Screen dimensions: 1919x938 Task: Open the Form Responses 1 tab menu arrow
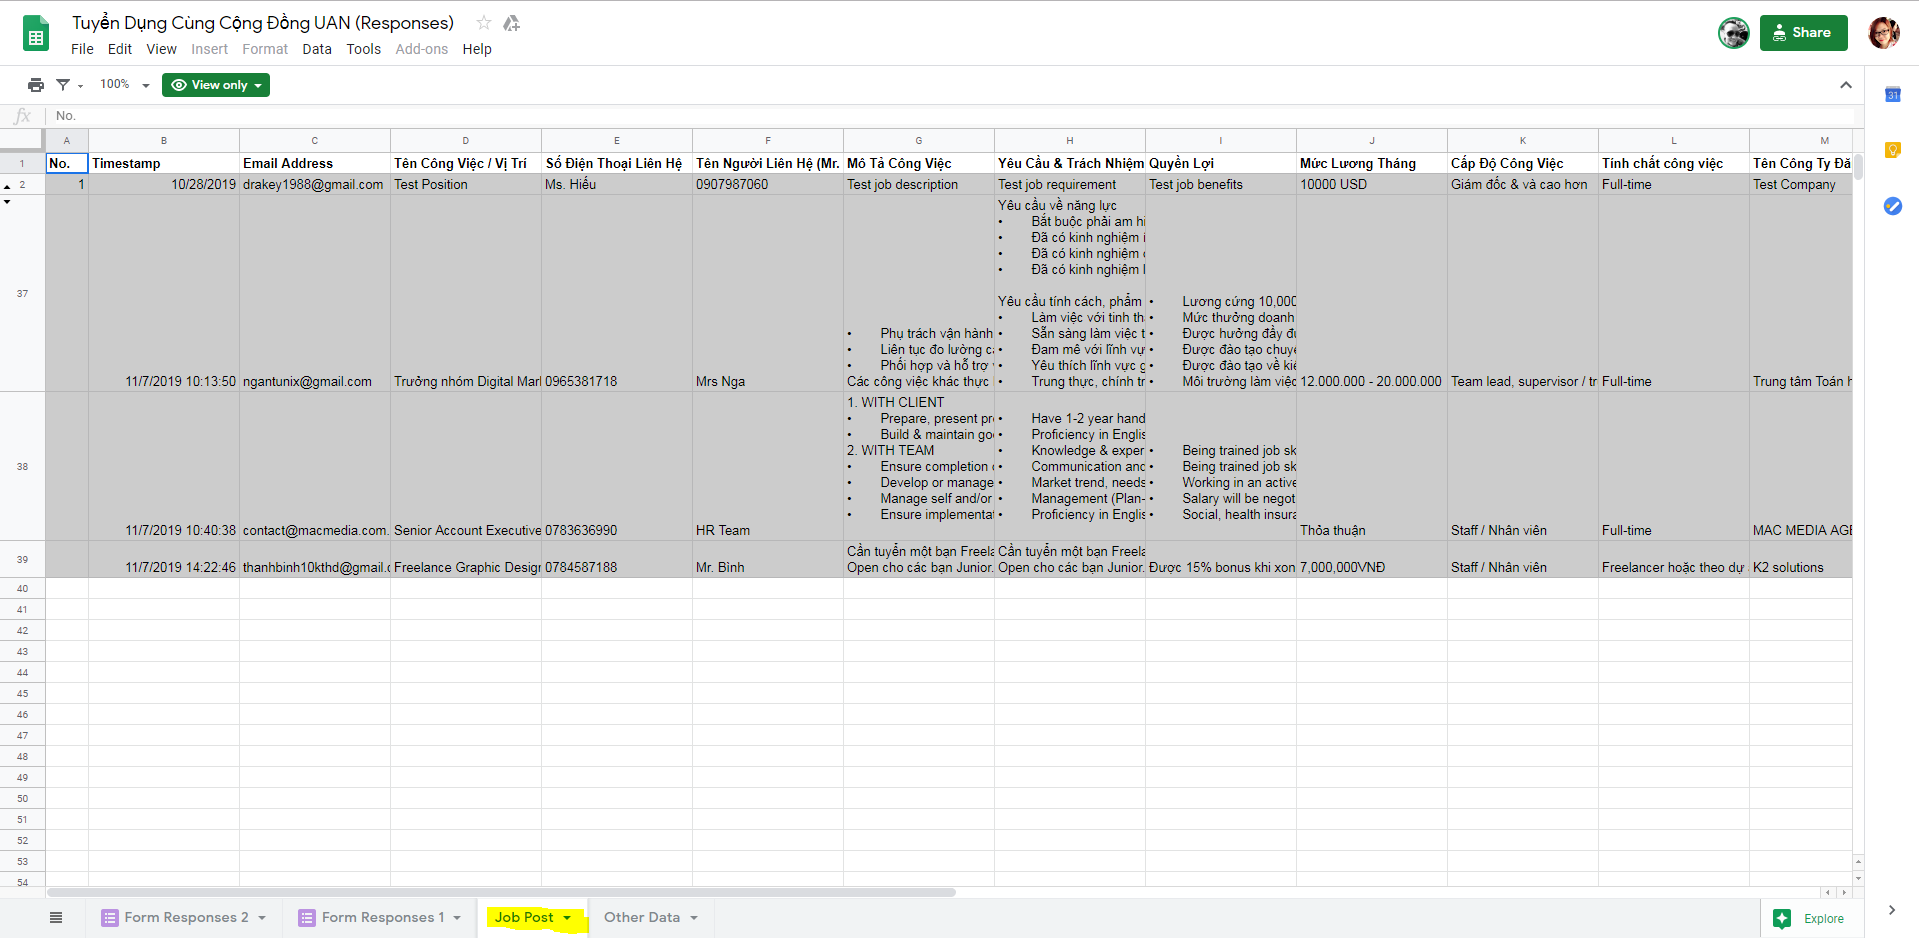click(x=457, y=918)
